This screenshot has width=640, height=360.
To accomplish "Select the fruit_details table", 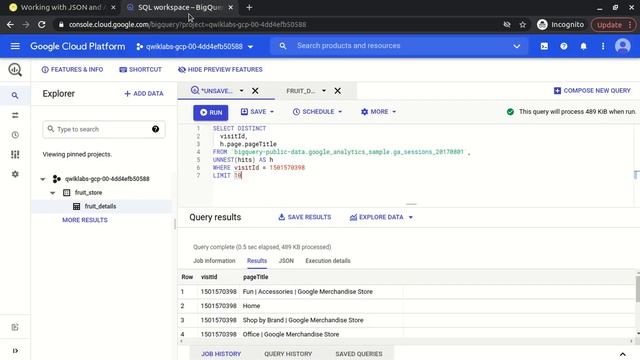I will click(x=101, y=206).
